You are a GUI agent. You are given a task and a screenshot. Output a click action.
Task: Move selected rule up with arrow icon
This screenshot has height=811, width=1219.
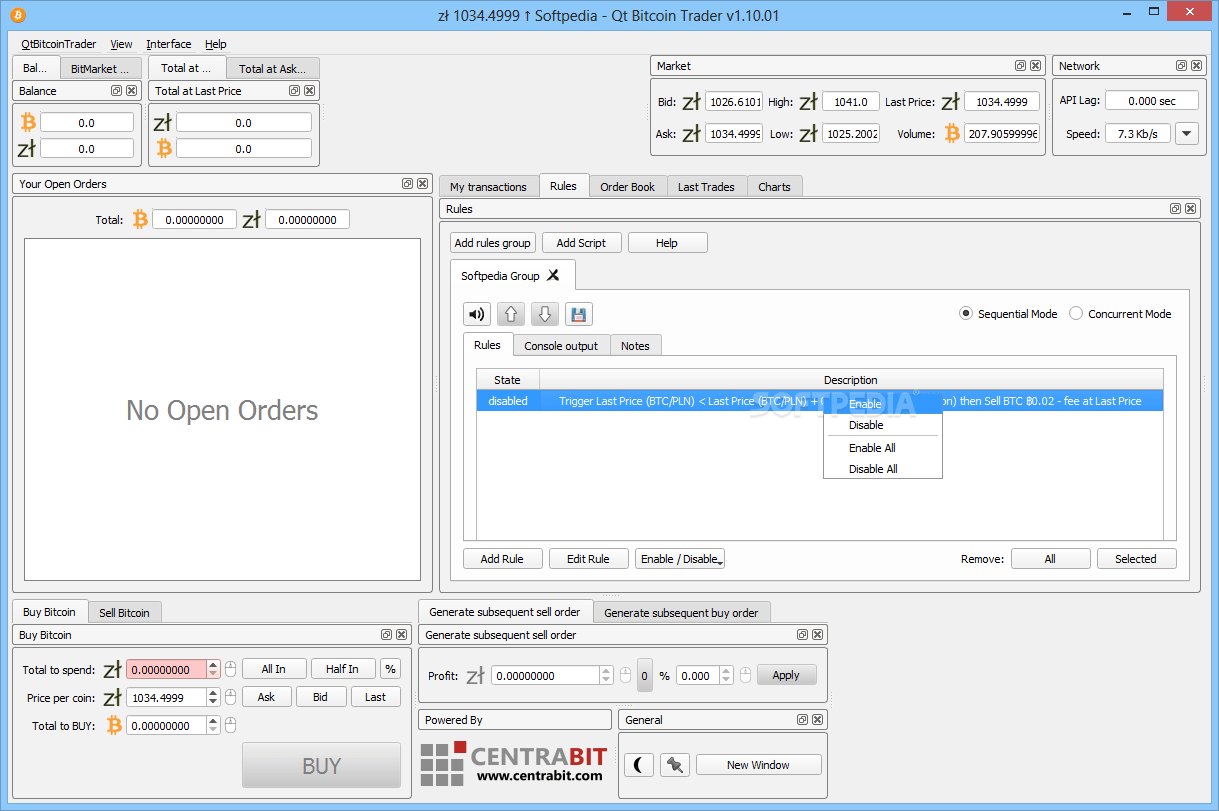click(x=510, y=313)
